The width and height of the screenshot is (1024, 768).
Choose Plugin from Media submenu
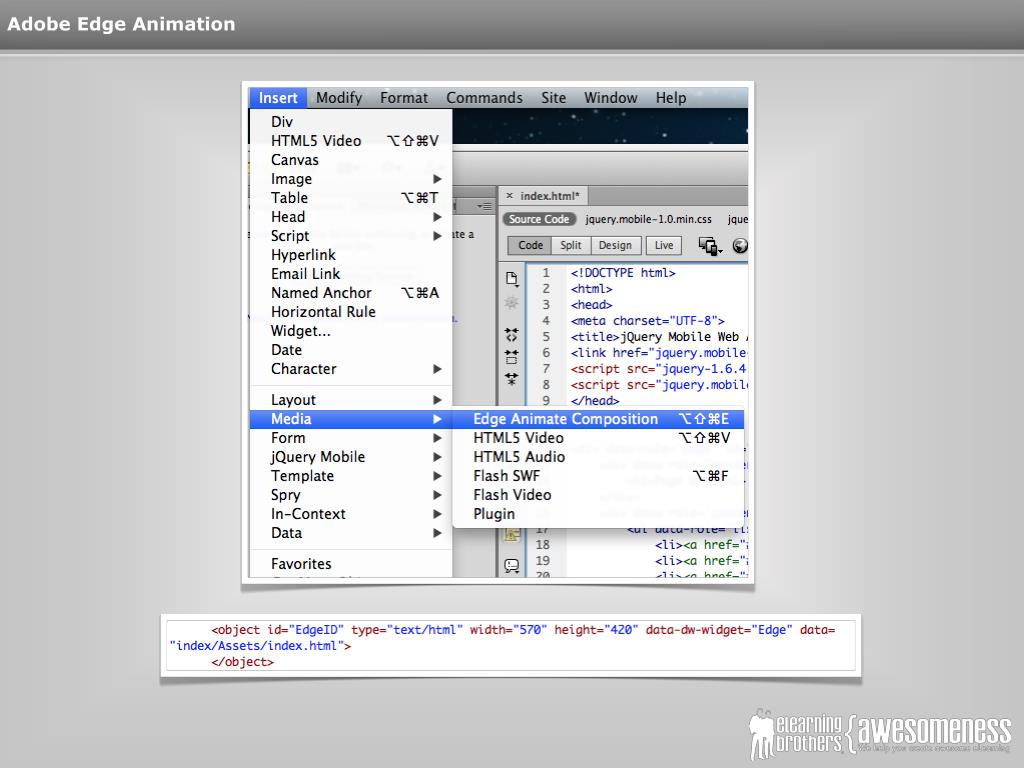point(598,514)
